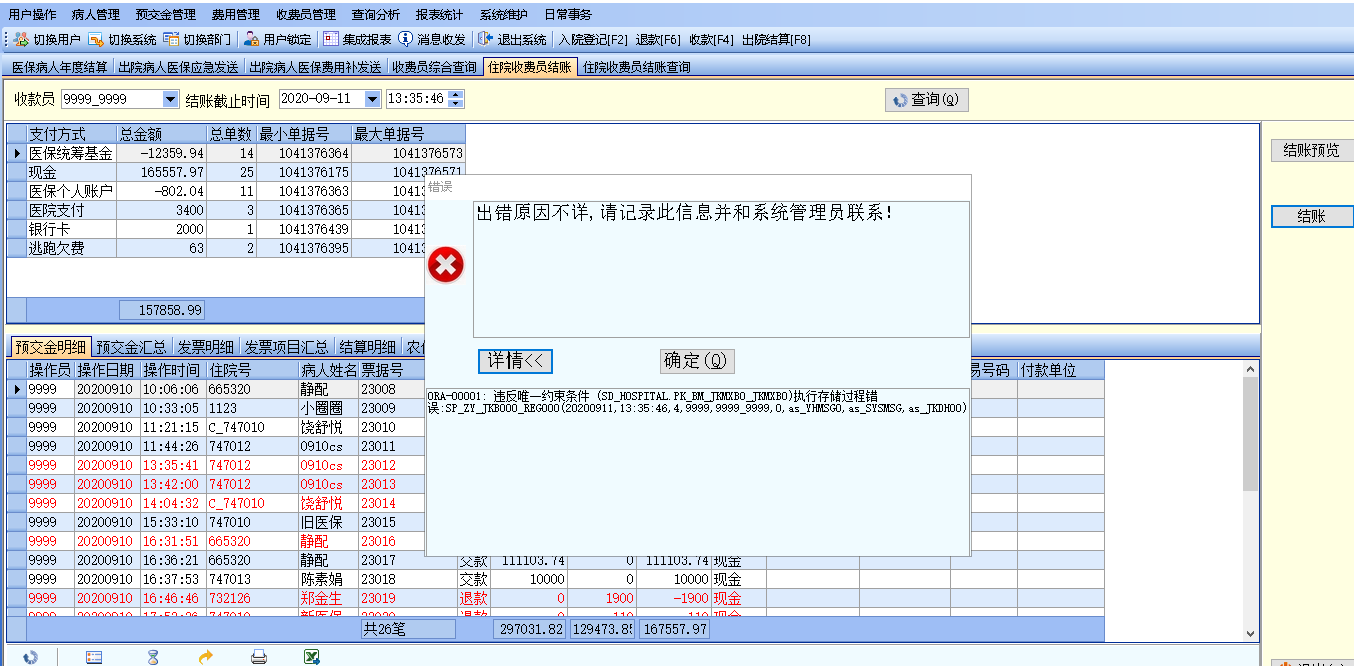This screenshot has width=1354, height=666.
Task: Open the 系统维护 menu
Action: (x=504, y=15)
